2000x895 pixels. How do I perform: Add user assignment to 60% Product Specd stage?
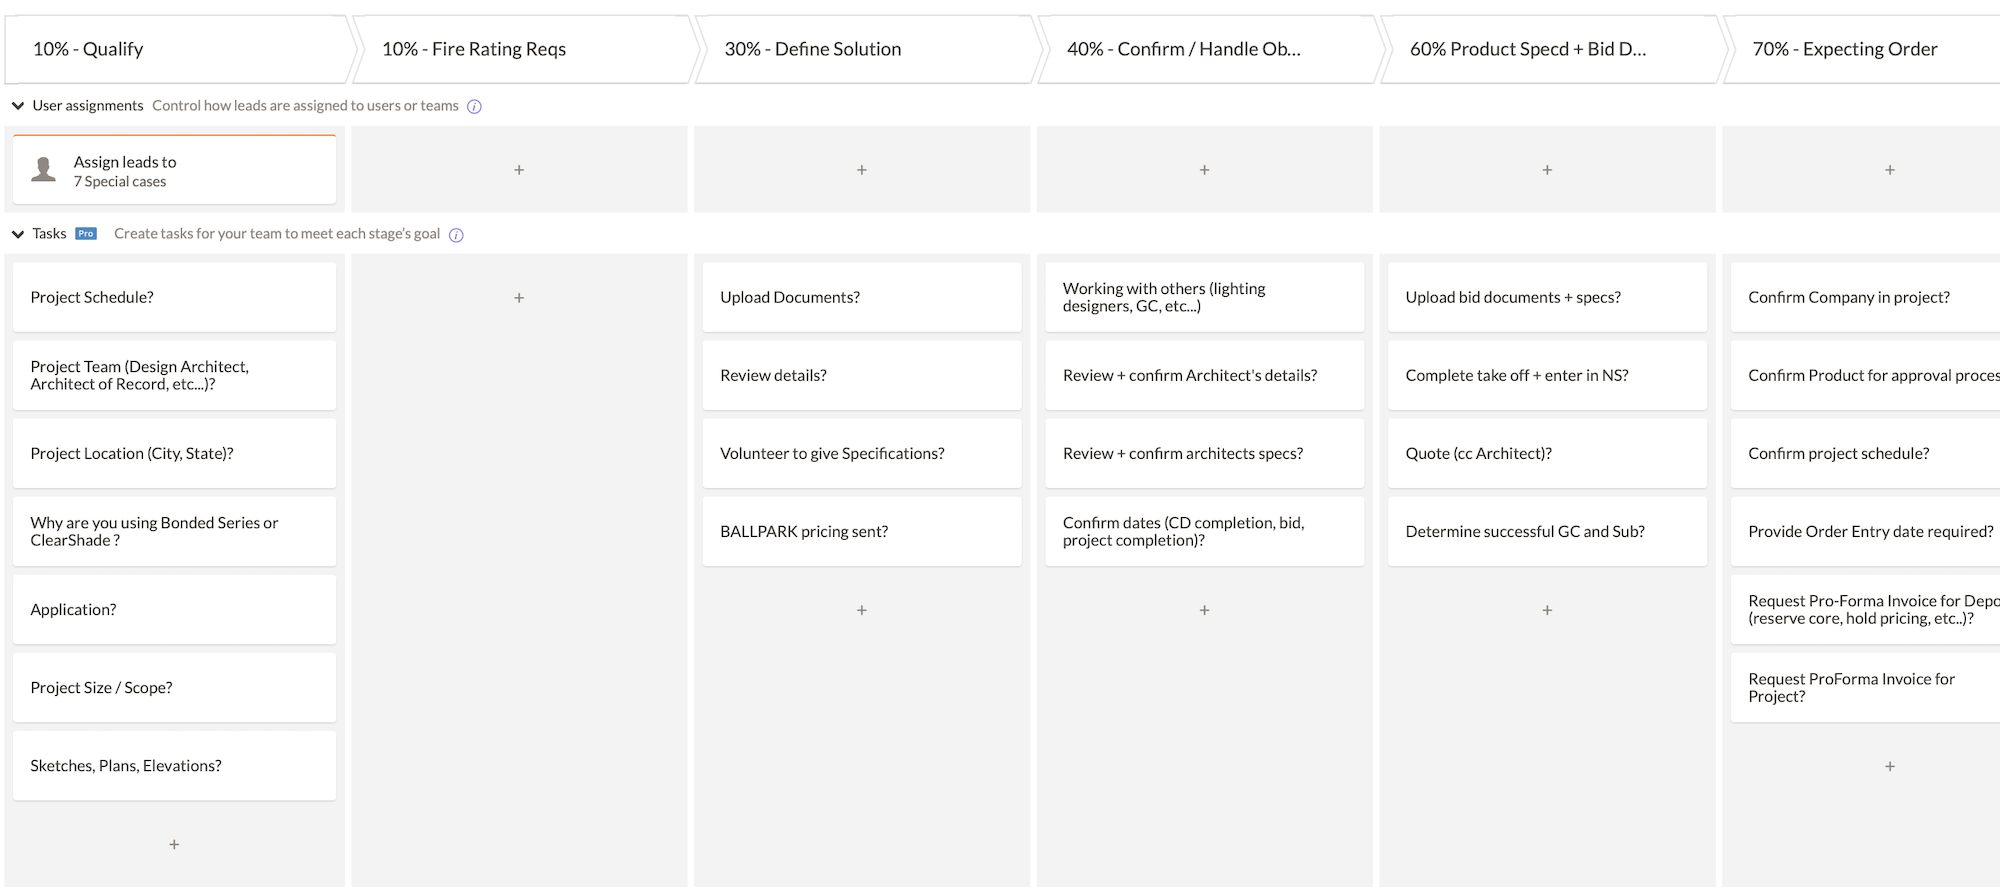[1547, 170]
